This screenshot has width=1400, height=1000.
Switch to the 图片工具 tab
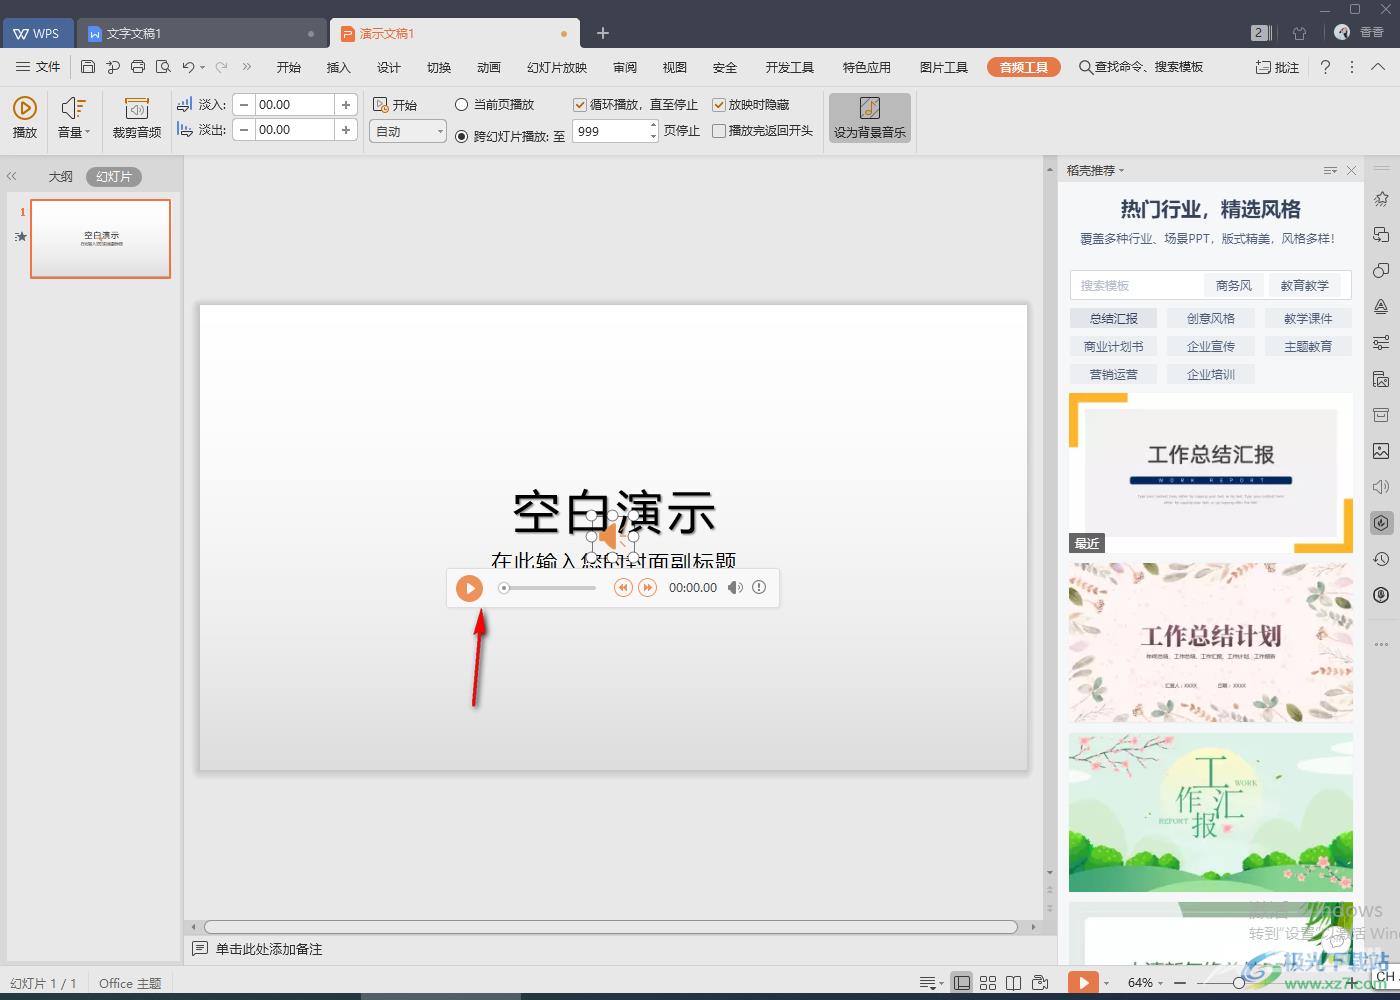click(944, 67)
